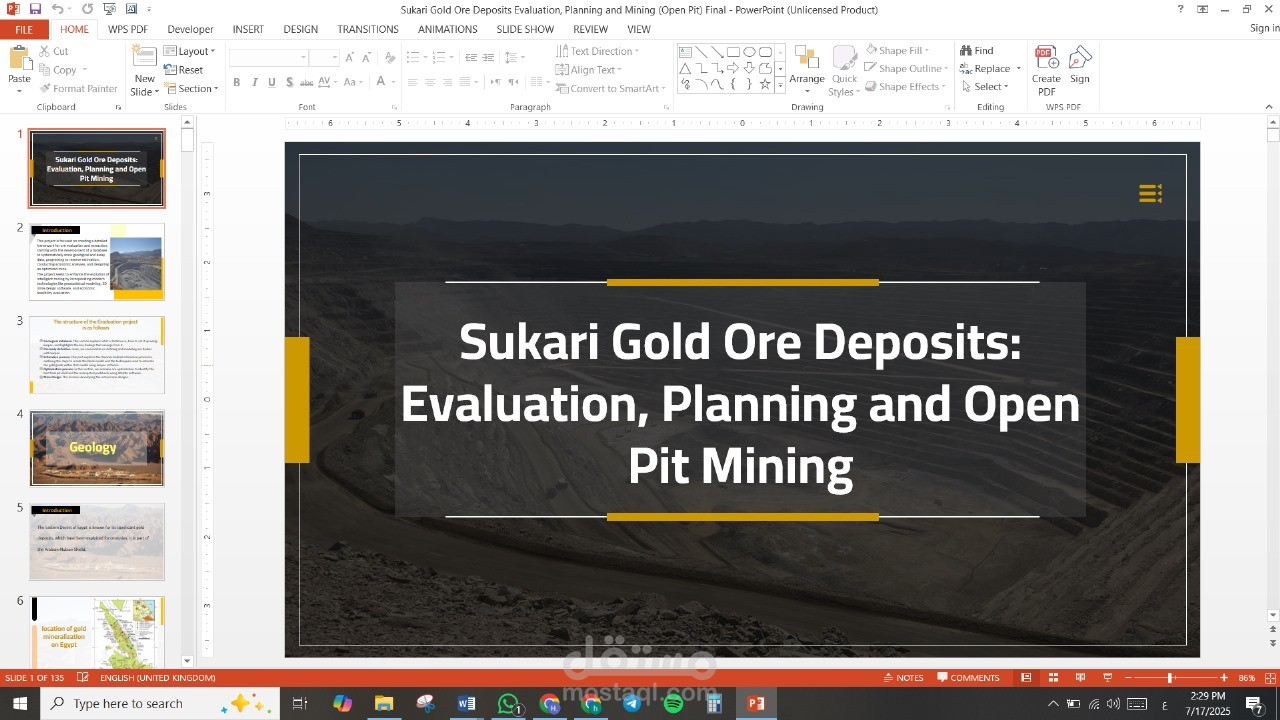Select the rectangle shape in shapes gallery
Screen dimensions: 1280x720
(x=733, y=52)
